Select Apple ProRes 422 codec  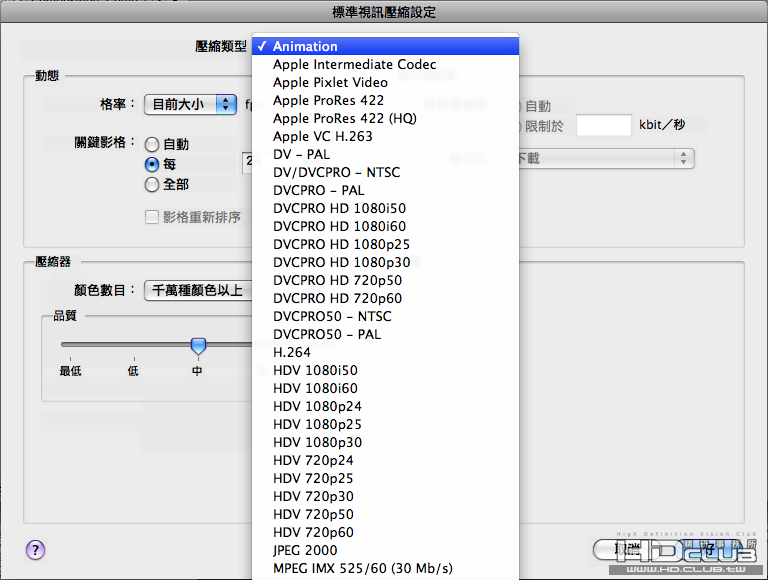pos(385,100)
